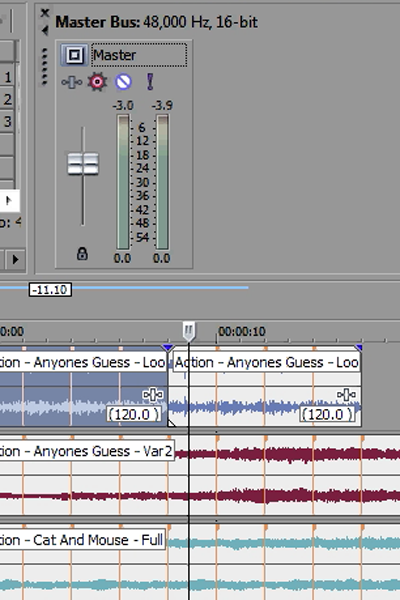The width and height of the screenshot is (400, 600).
Task: Click the fade handle at selected clip's corner
Action: (x=171, y=423)
